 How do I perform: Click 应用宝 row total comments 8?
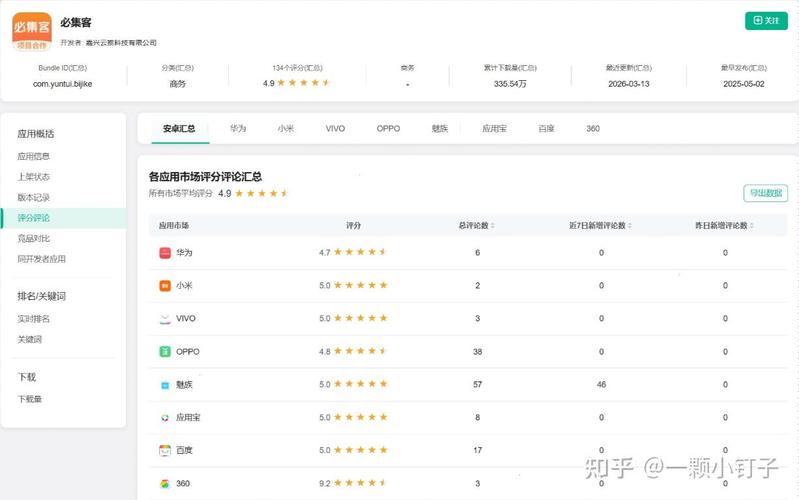coord(477,417)
